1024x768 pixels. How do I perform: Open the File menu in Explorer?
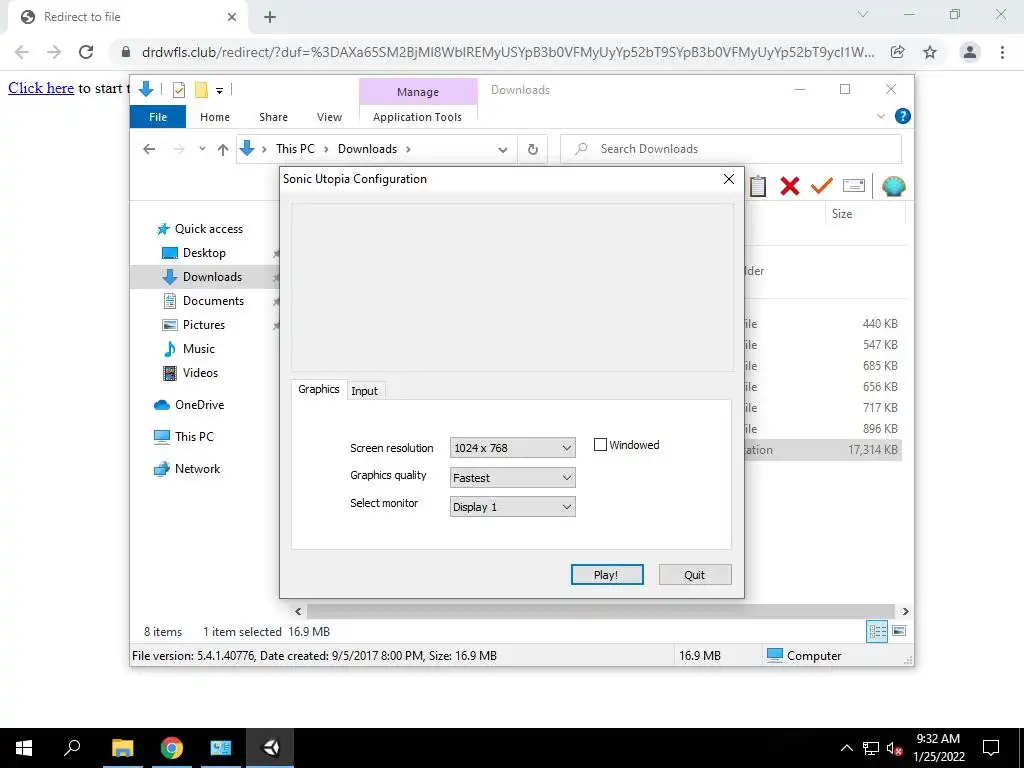(158, 117)
